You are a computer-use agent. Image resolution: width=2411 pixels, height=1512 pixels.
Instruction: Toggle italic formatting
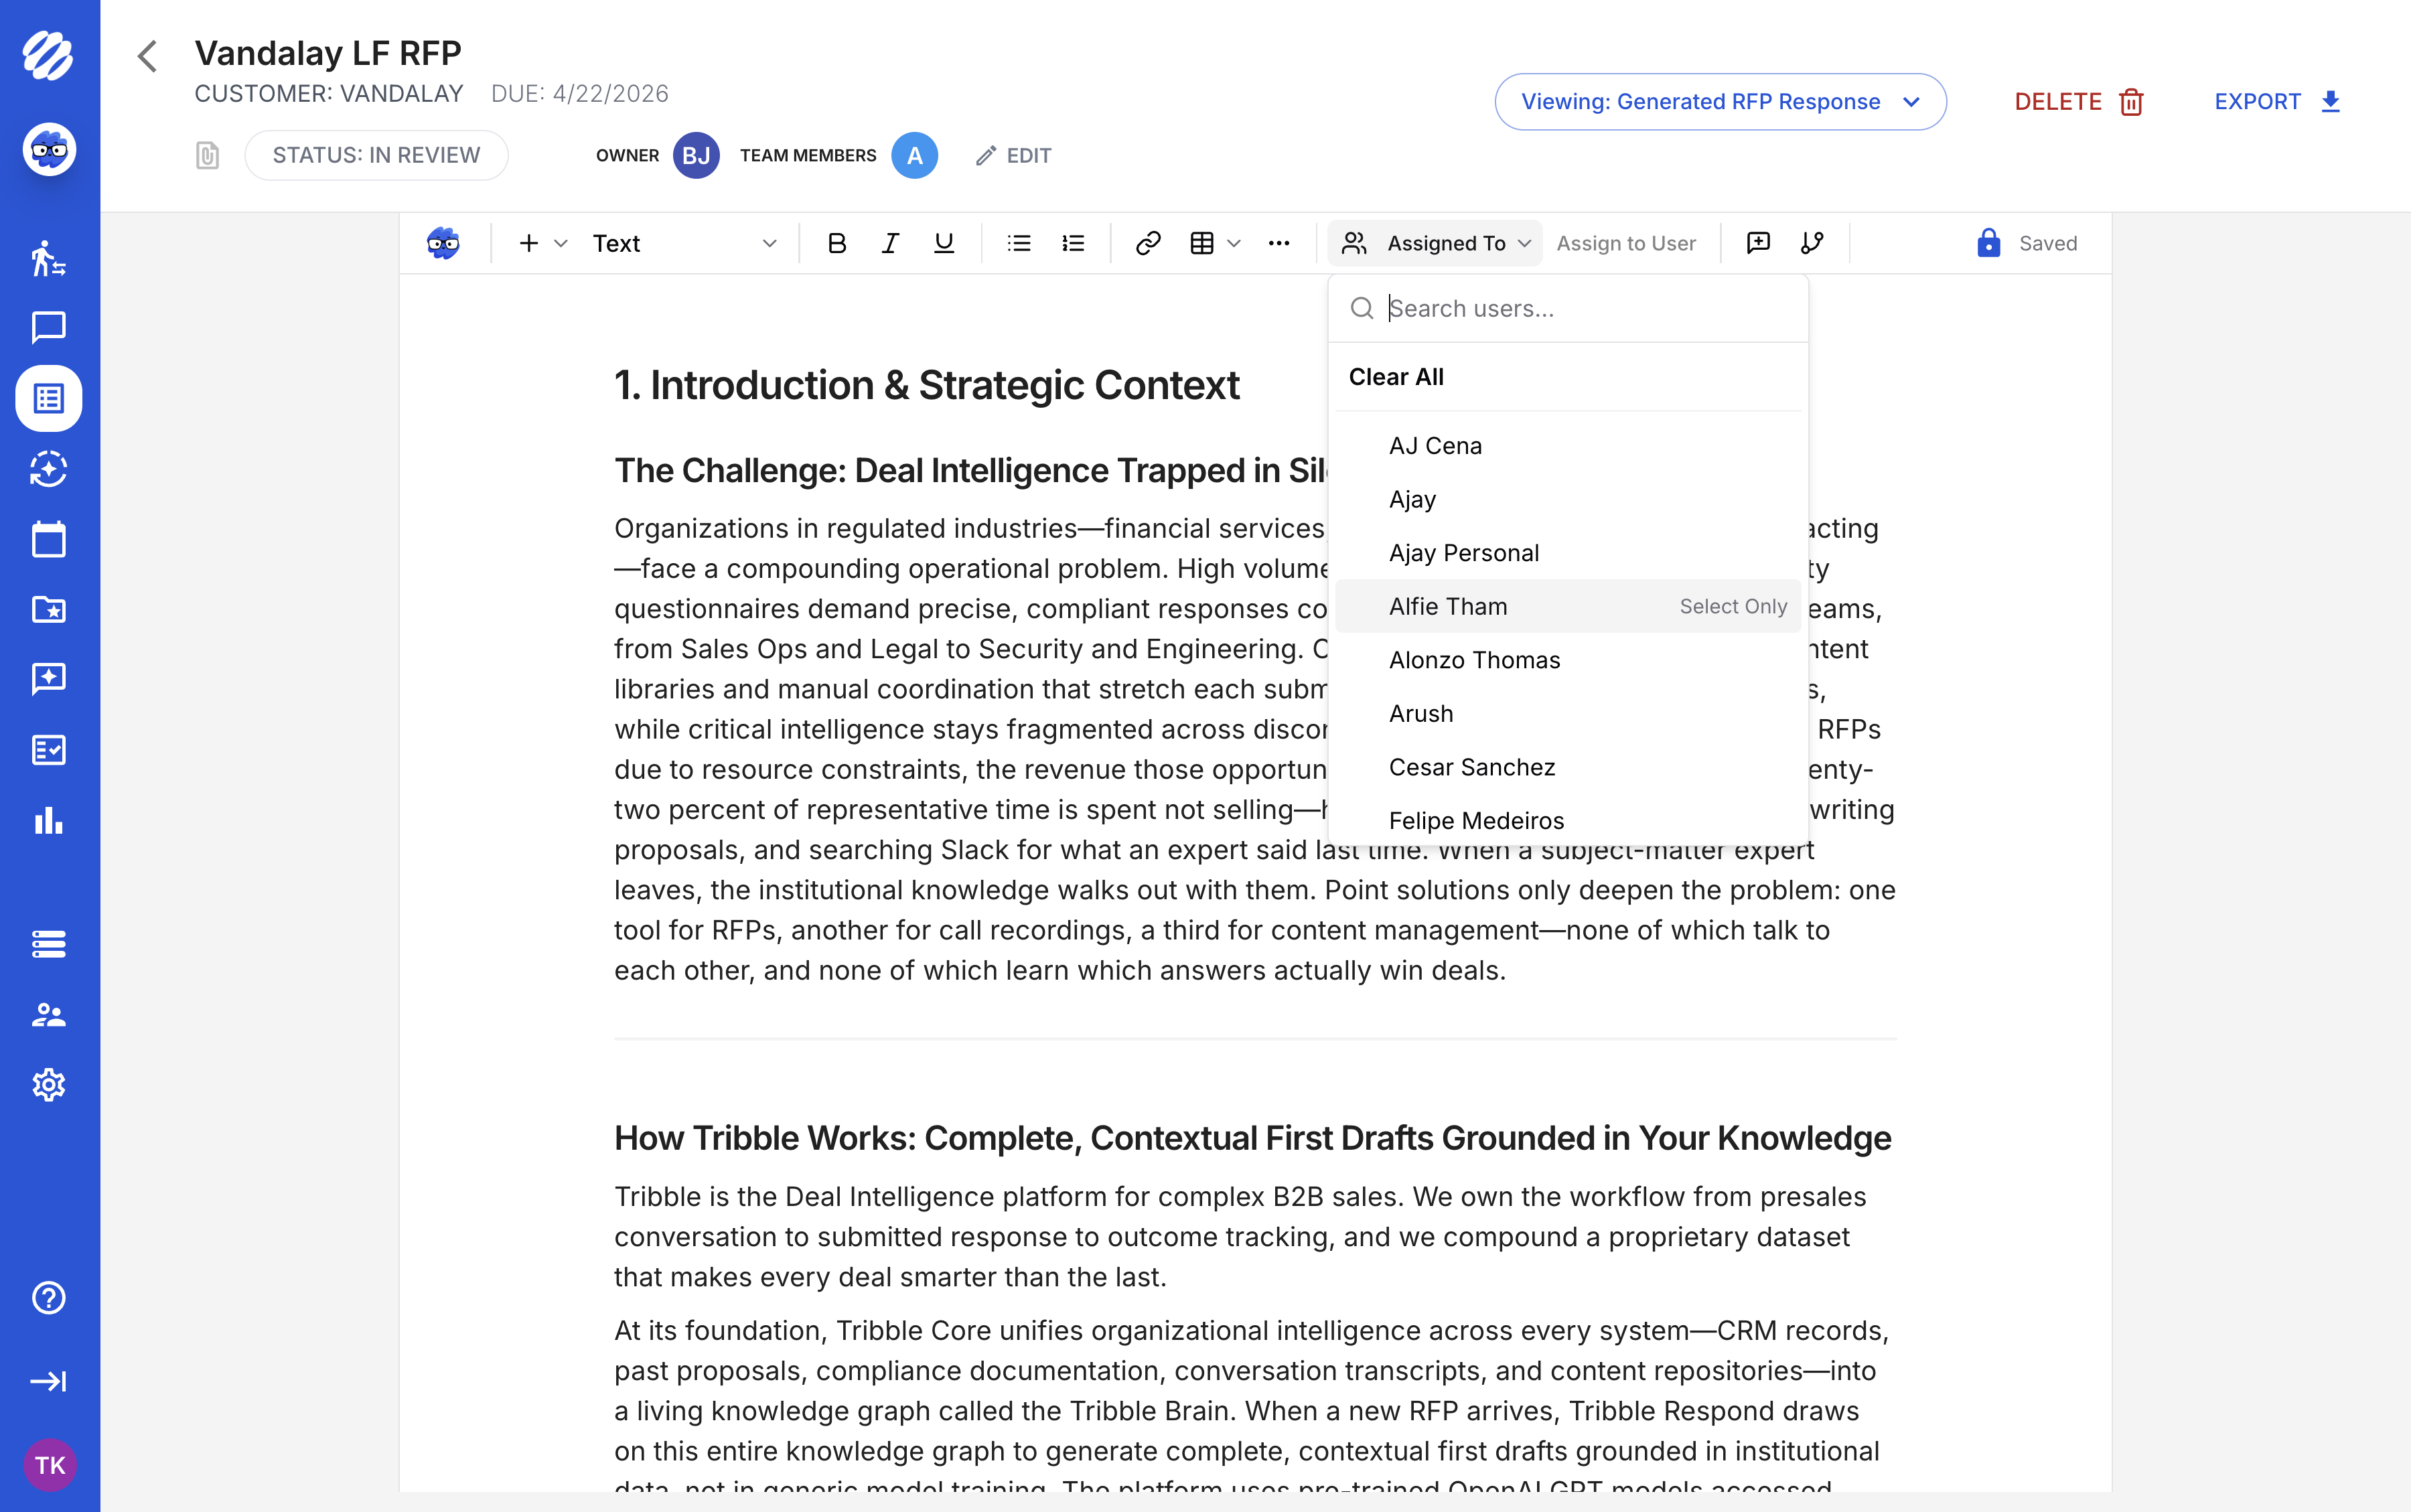(x=890, y=243)
